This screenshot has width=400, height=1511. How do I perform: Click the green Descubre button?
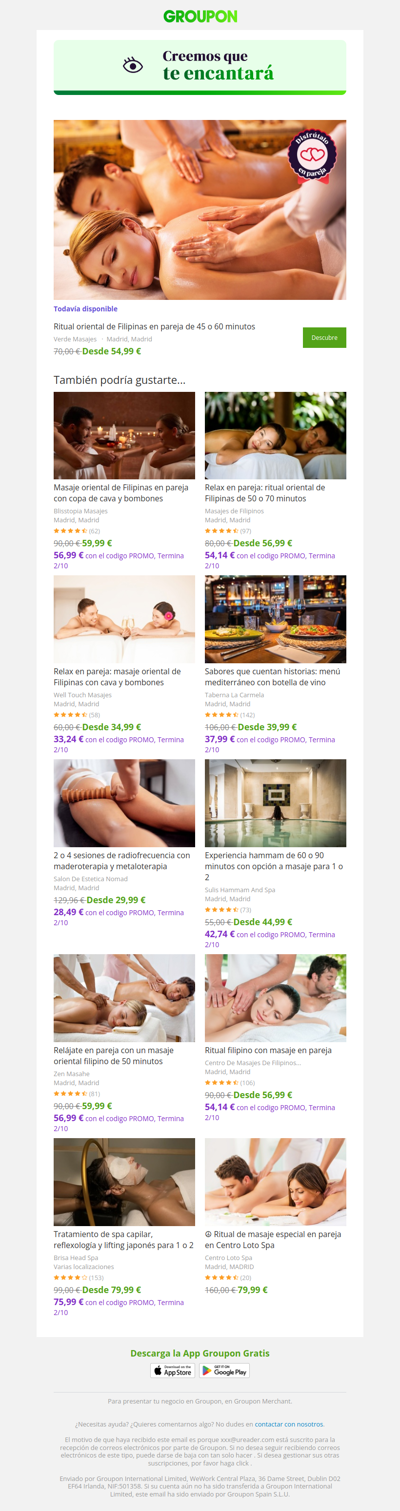(324, 337)
